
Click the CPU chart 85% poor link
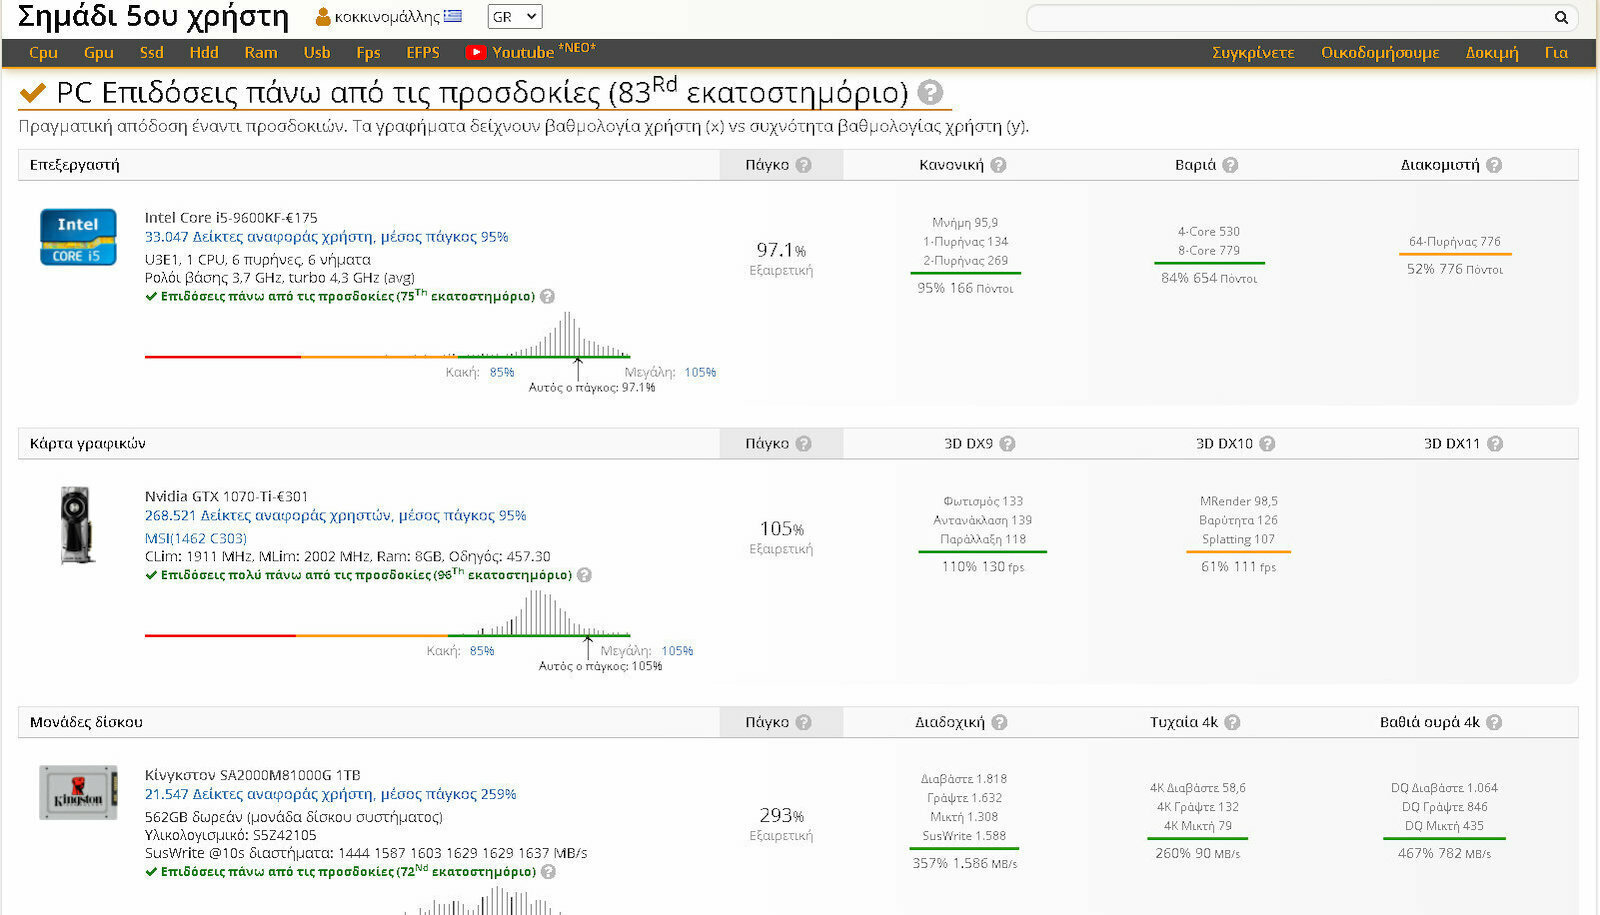[x=502, y=372]
